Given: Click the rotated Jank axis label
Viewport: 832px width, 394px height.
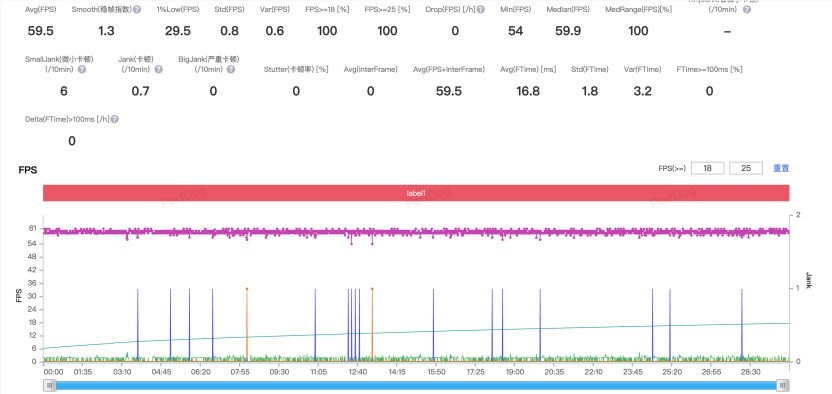Looking at the screenshot, I should pyautogui.click(x=809, y=281).
